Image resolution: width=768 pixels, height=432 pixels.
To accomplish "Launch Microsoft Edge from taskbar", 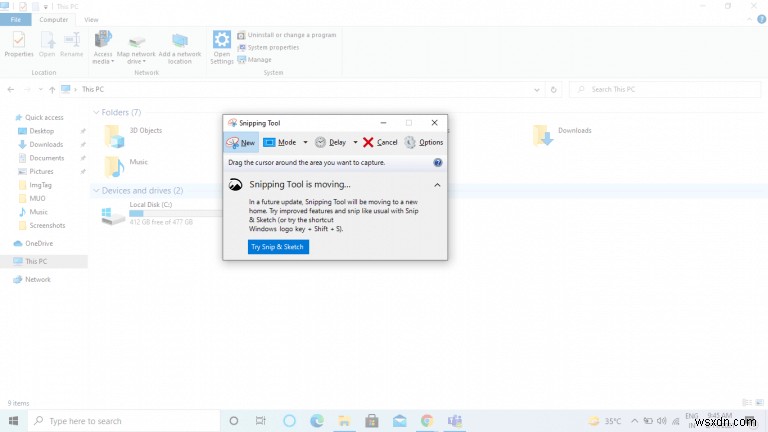I will (317, 421).
